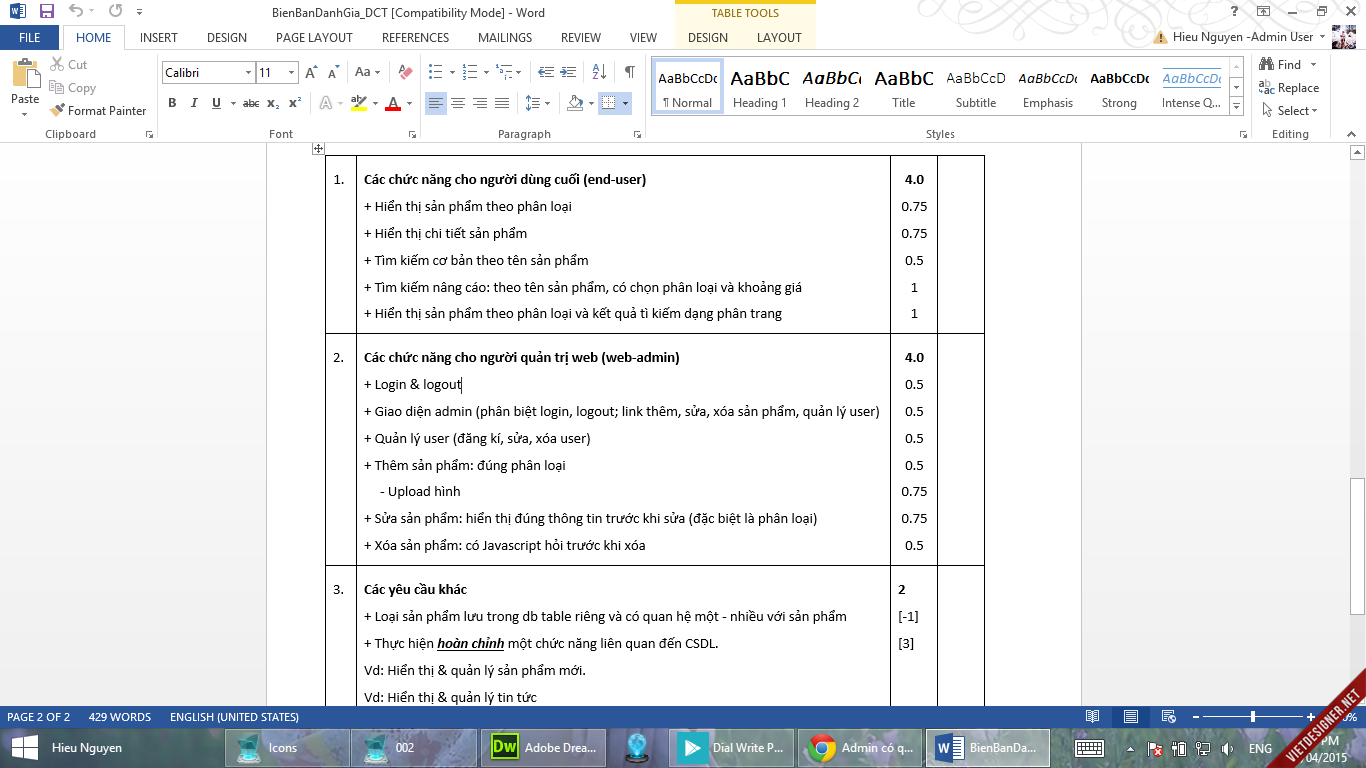Toggle Italic formatting

pos(194,103)
